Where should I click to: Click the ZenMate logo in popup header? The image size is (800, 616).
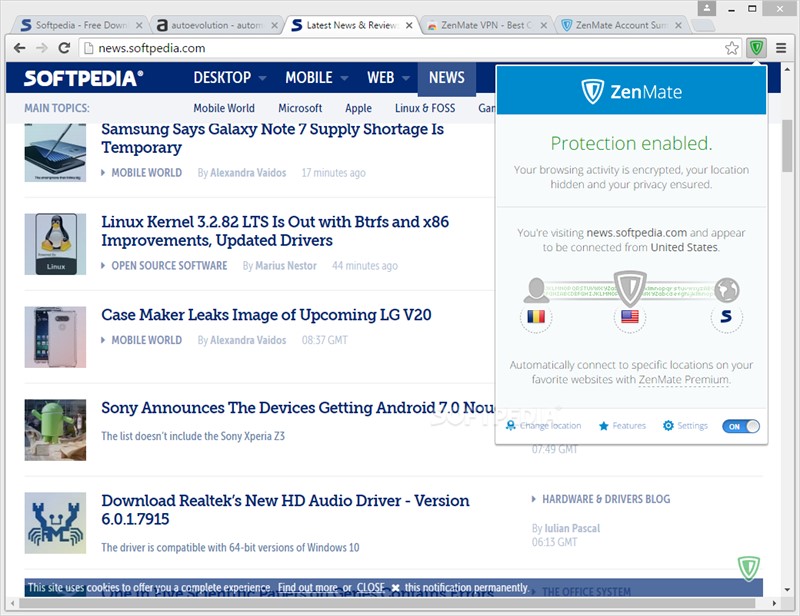pyautogui.click(x=632, y=92)
